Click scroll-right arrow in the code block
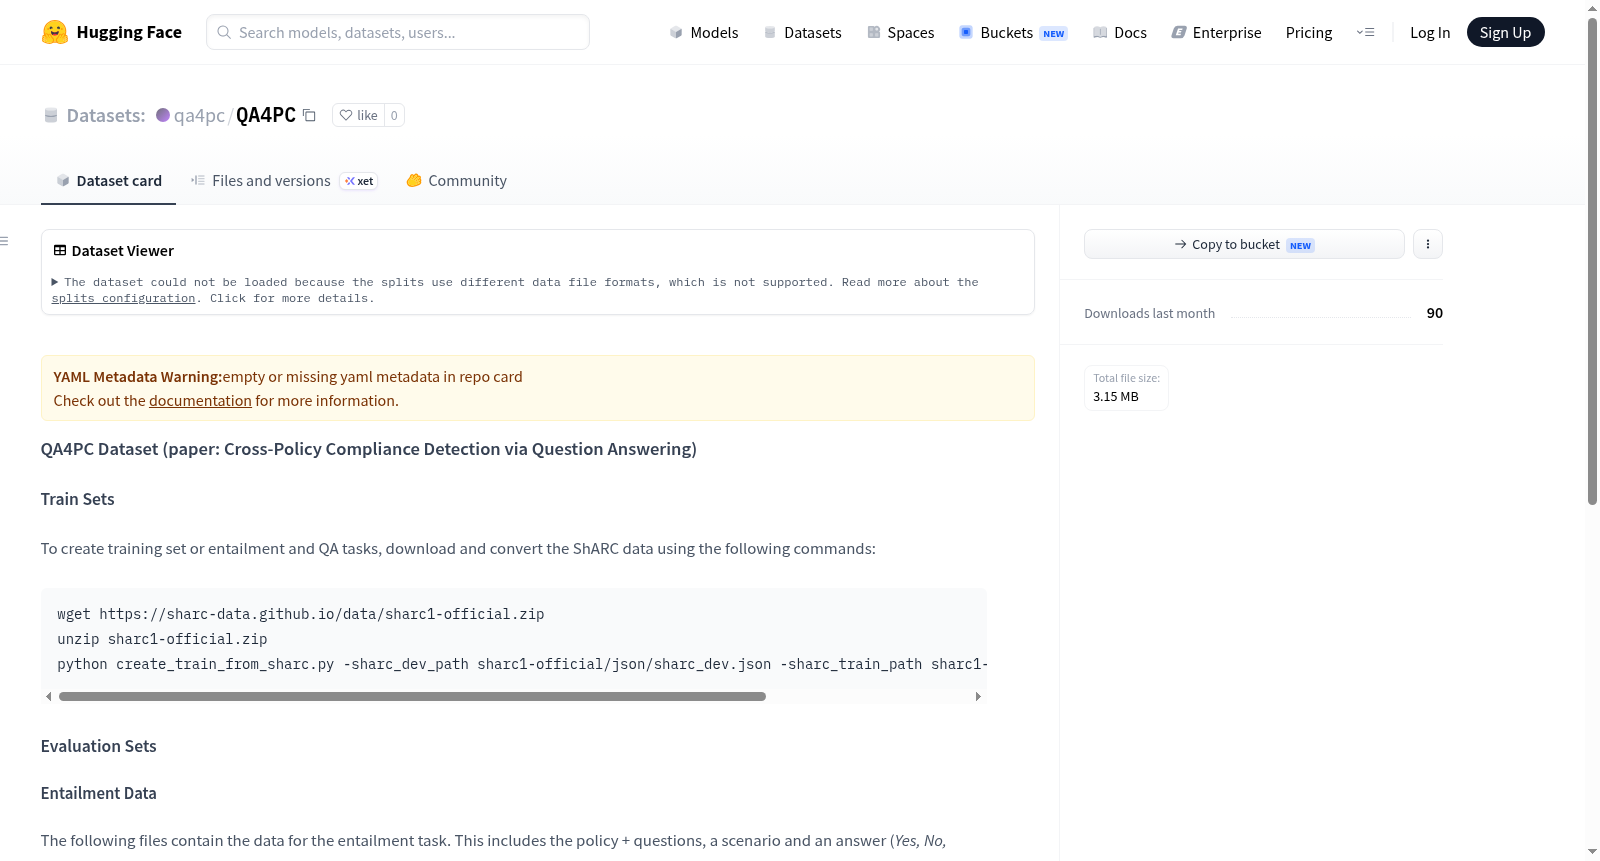1600x861 pixels. [x=978, y=696]
